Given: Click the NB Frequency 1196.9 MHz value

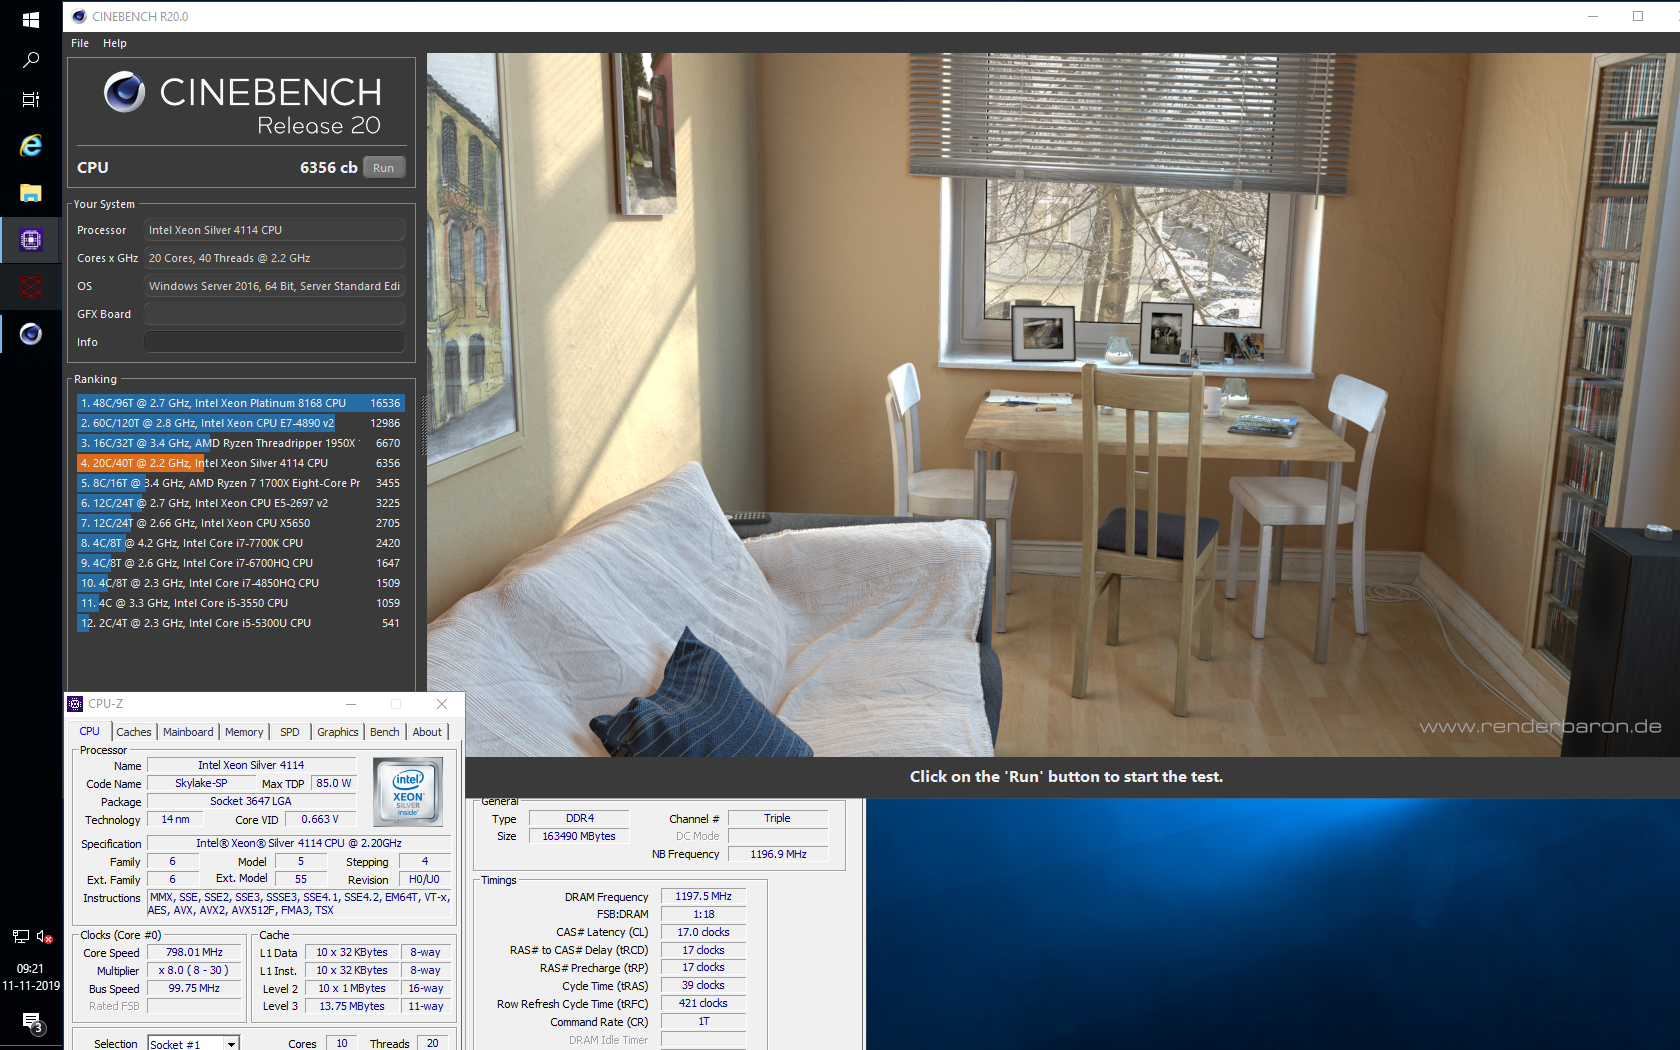Looking at the screenshot, I should coord(778,854).
